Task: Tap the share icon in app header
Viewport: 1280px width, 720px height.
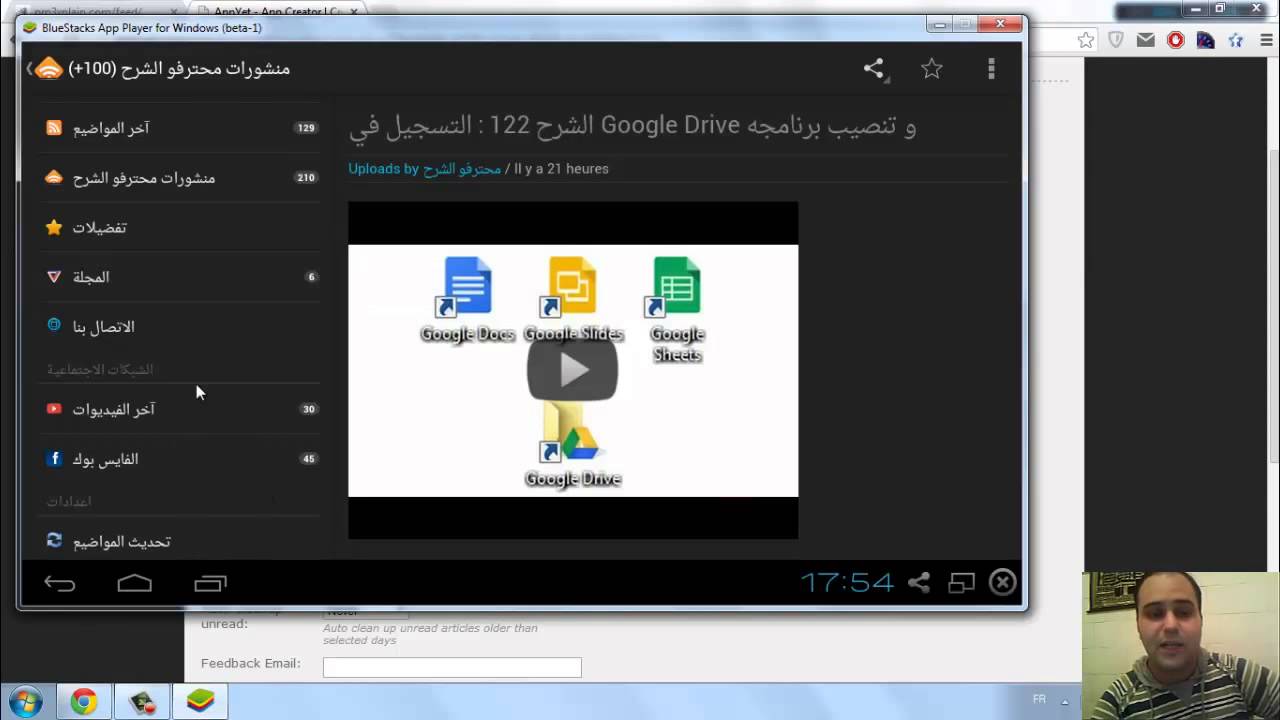Action: point(874,68)
